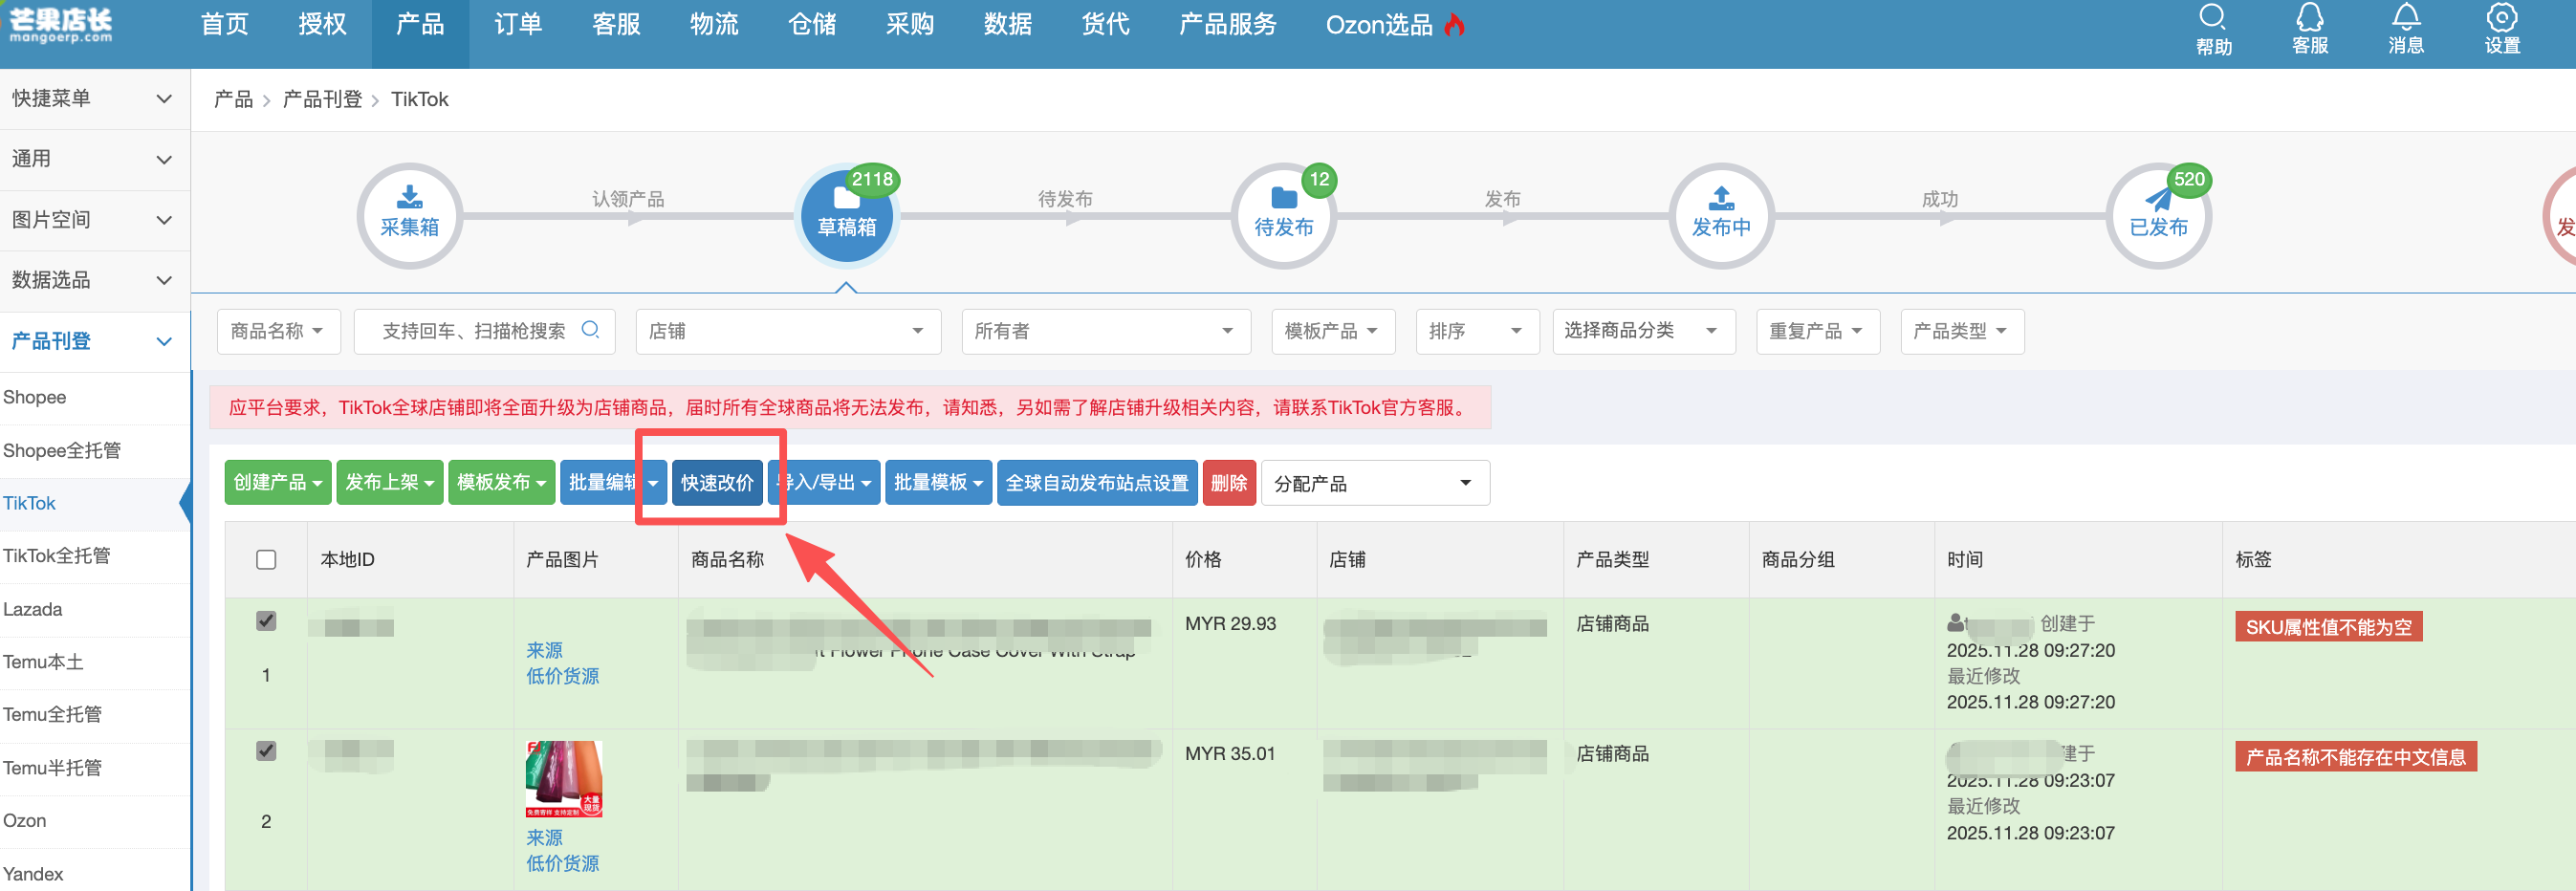This screenshot has width=2576, height=891.
Task: Click the product thumbnail in row 2
Action: pyautogui.click(x=563, y=779)
